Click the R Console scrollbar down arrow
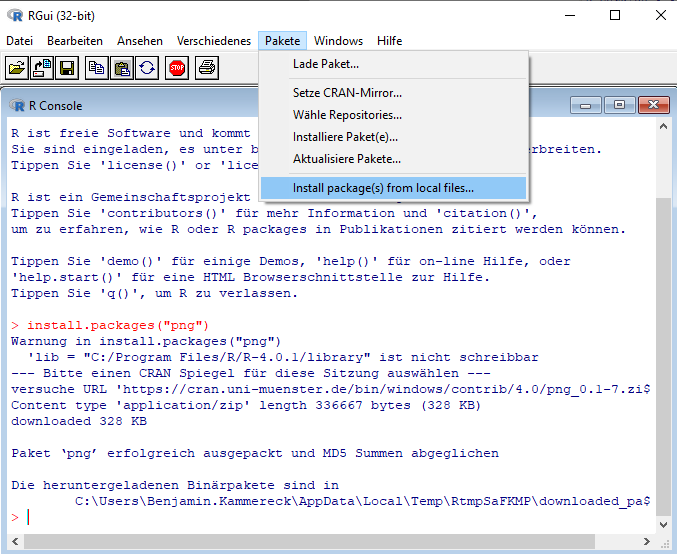Image resolution: width=677 pixels, height=554 pixels. [x=663, y=526]
